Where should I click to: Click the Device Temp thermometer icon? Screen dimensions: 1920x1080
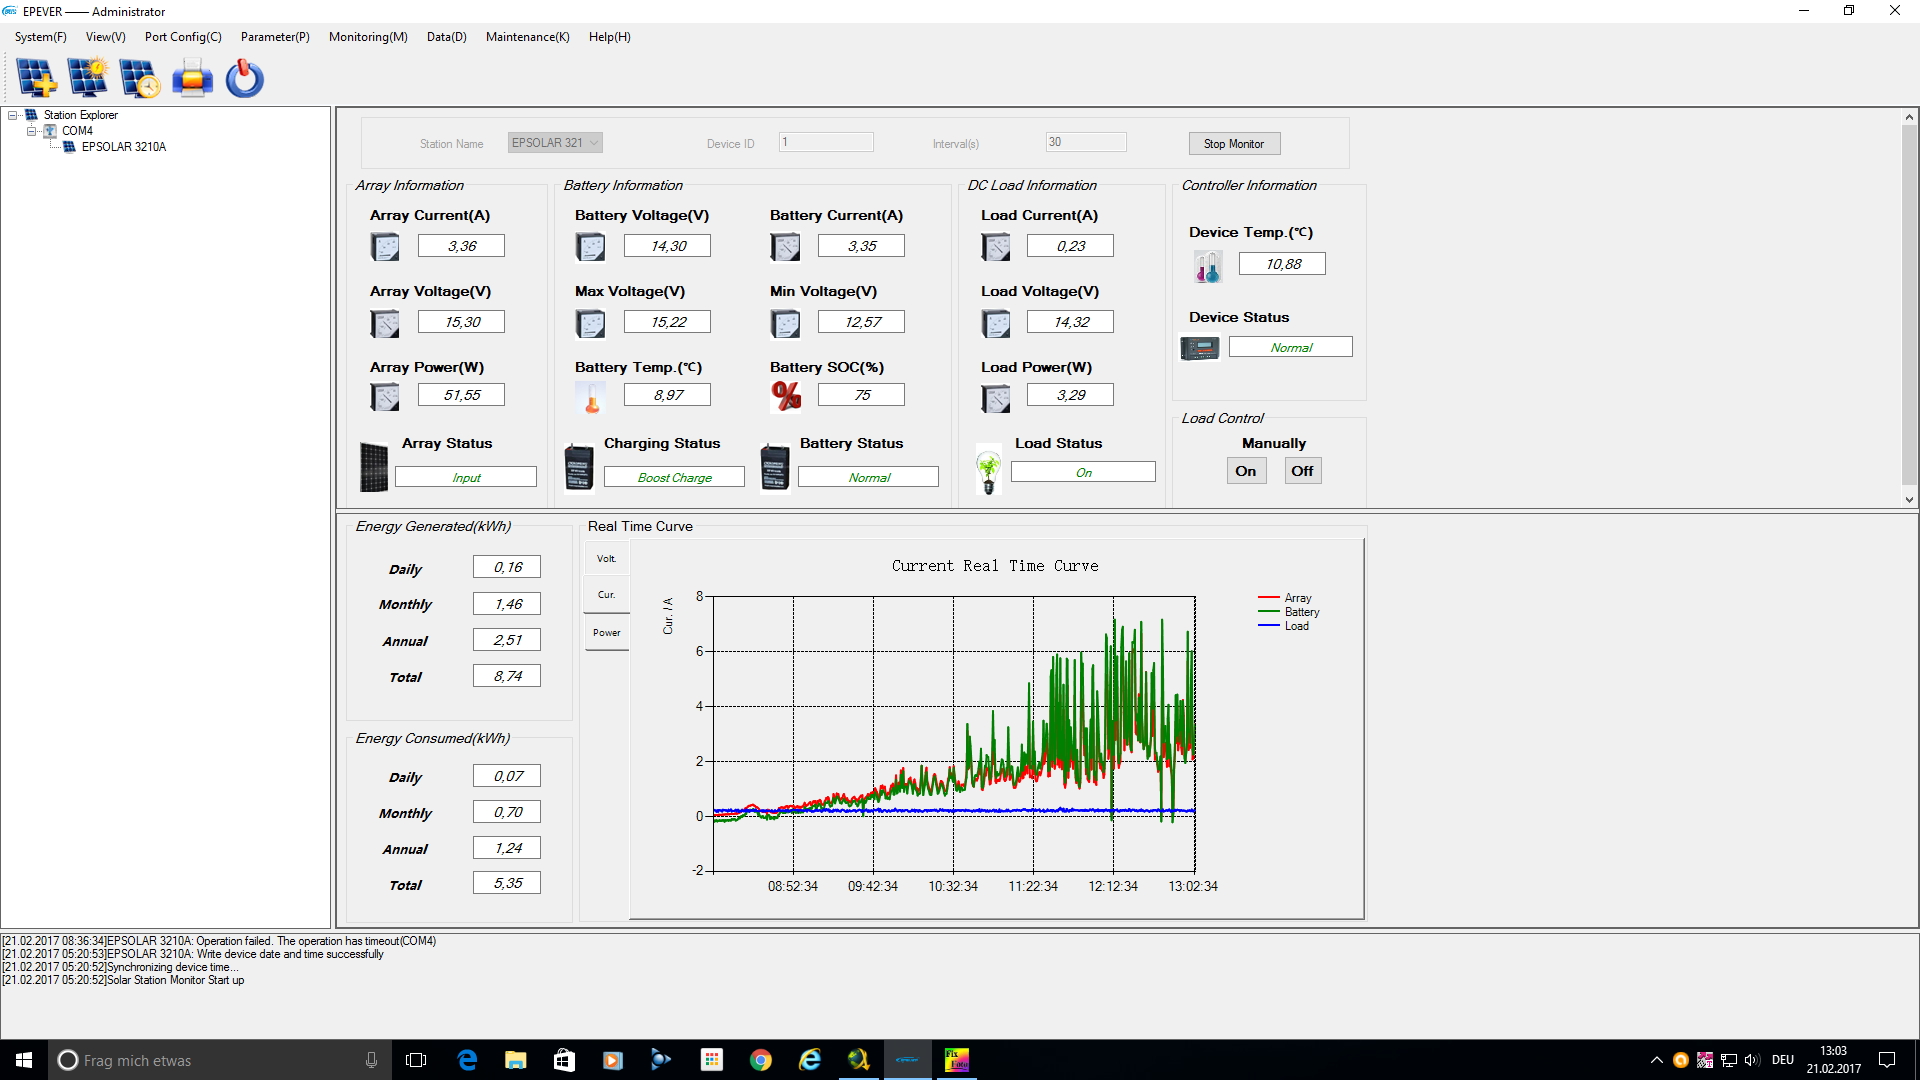point(1207,266)
